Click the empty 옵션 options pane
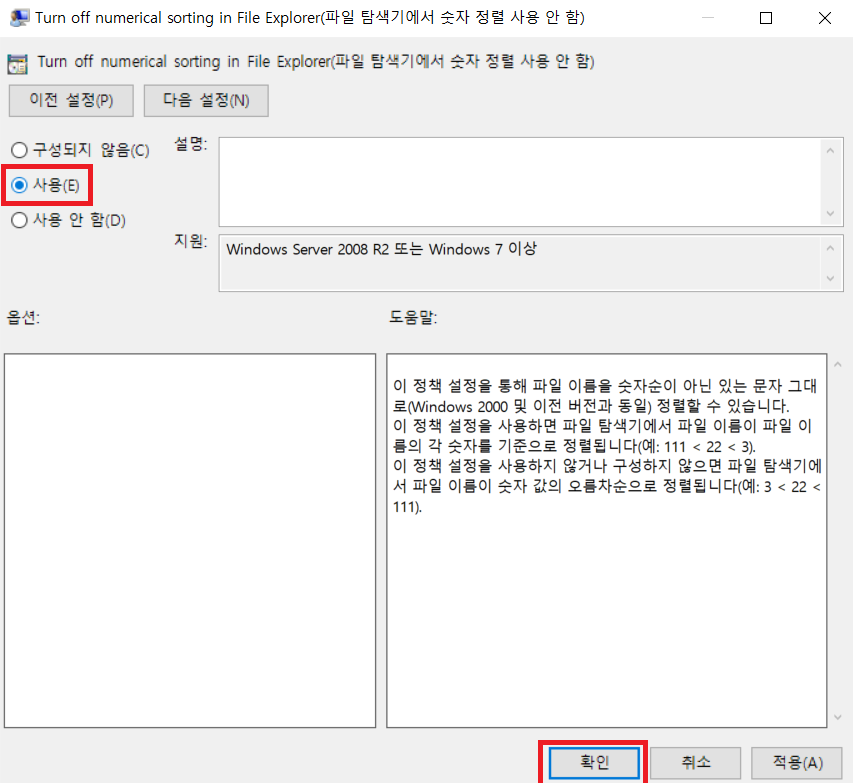The height and width of the screenshot is (783, 853). click(190, 540)
